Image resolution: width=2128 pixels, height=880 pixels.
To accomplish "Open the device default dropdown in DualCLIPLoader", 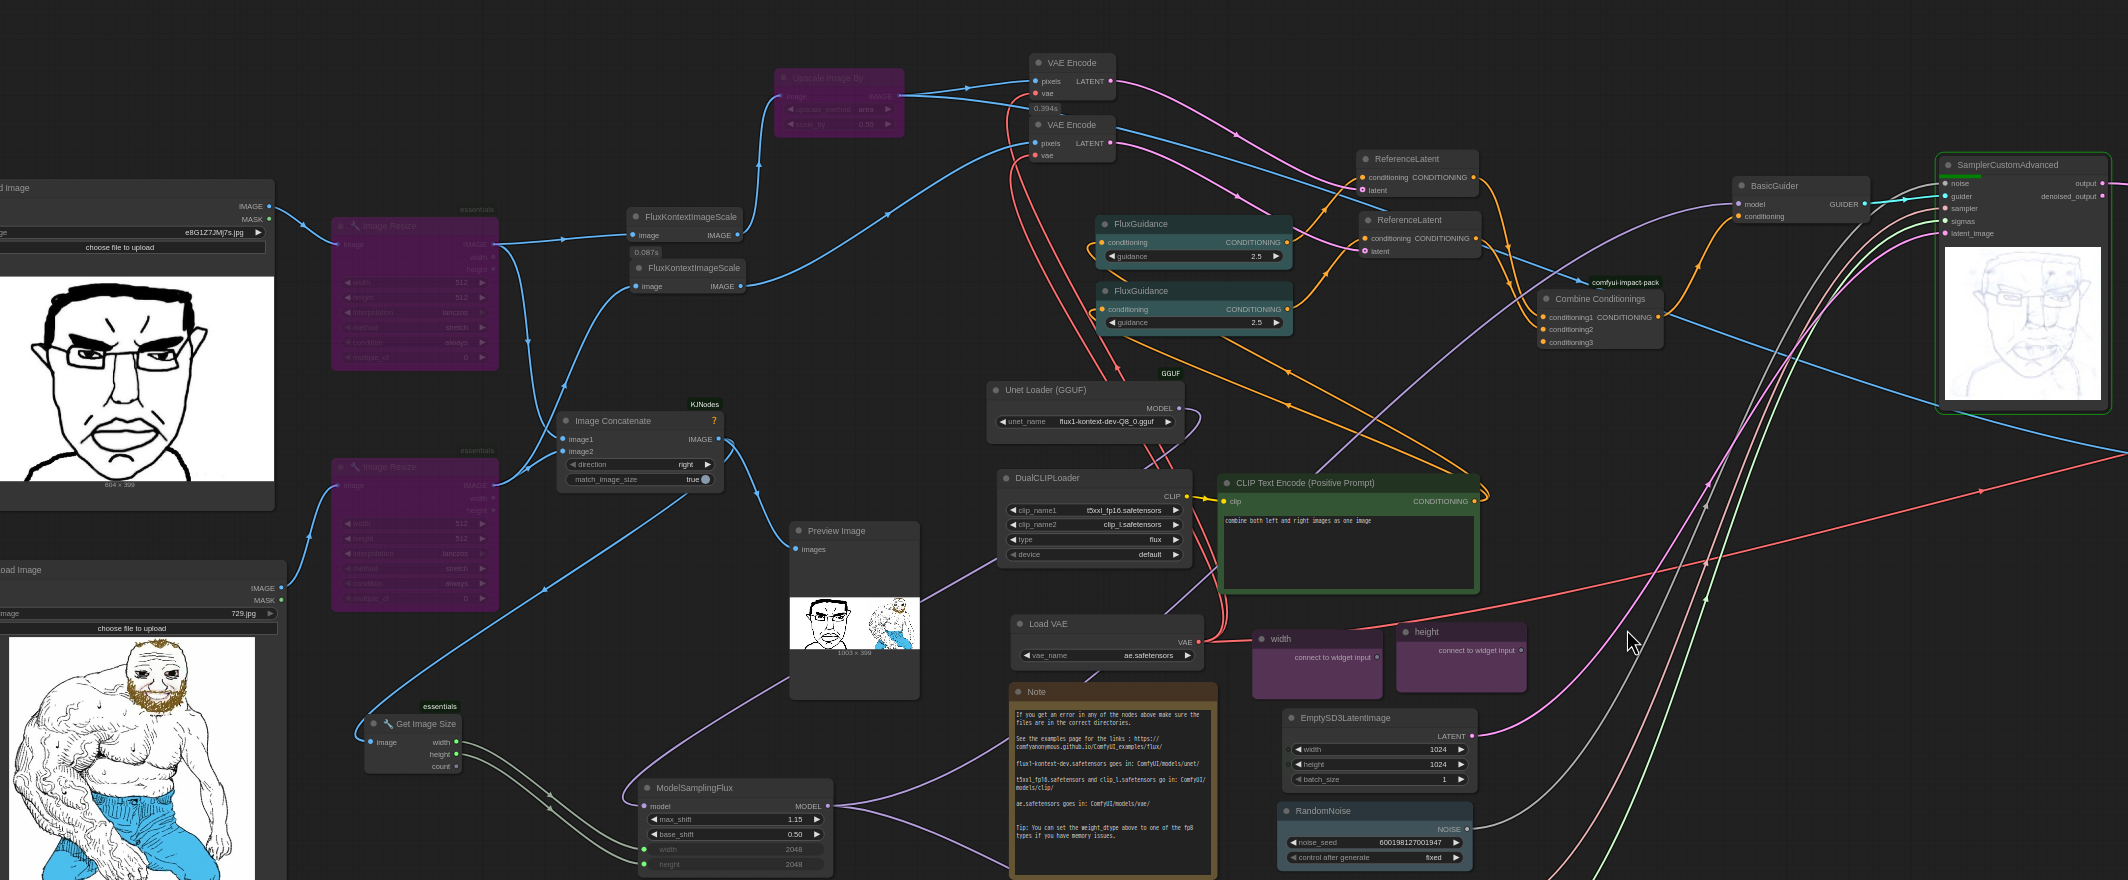I will (x=1095, y=555).
